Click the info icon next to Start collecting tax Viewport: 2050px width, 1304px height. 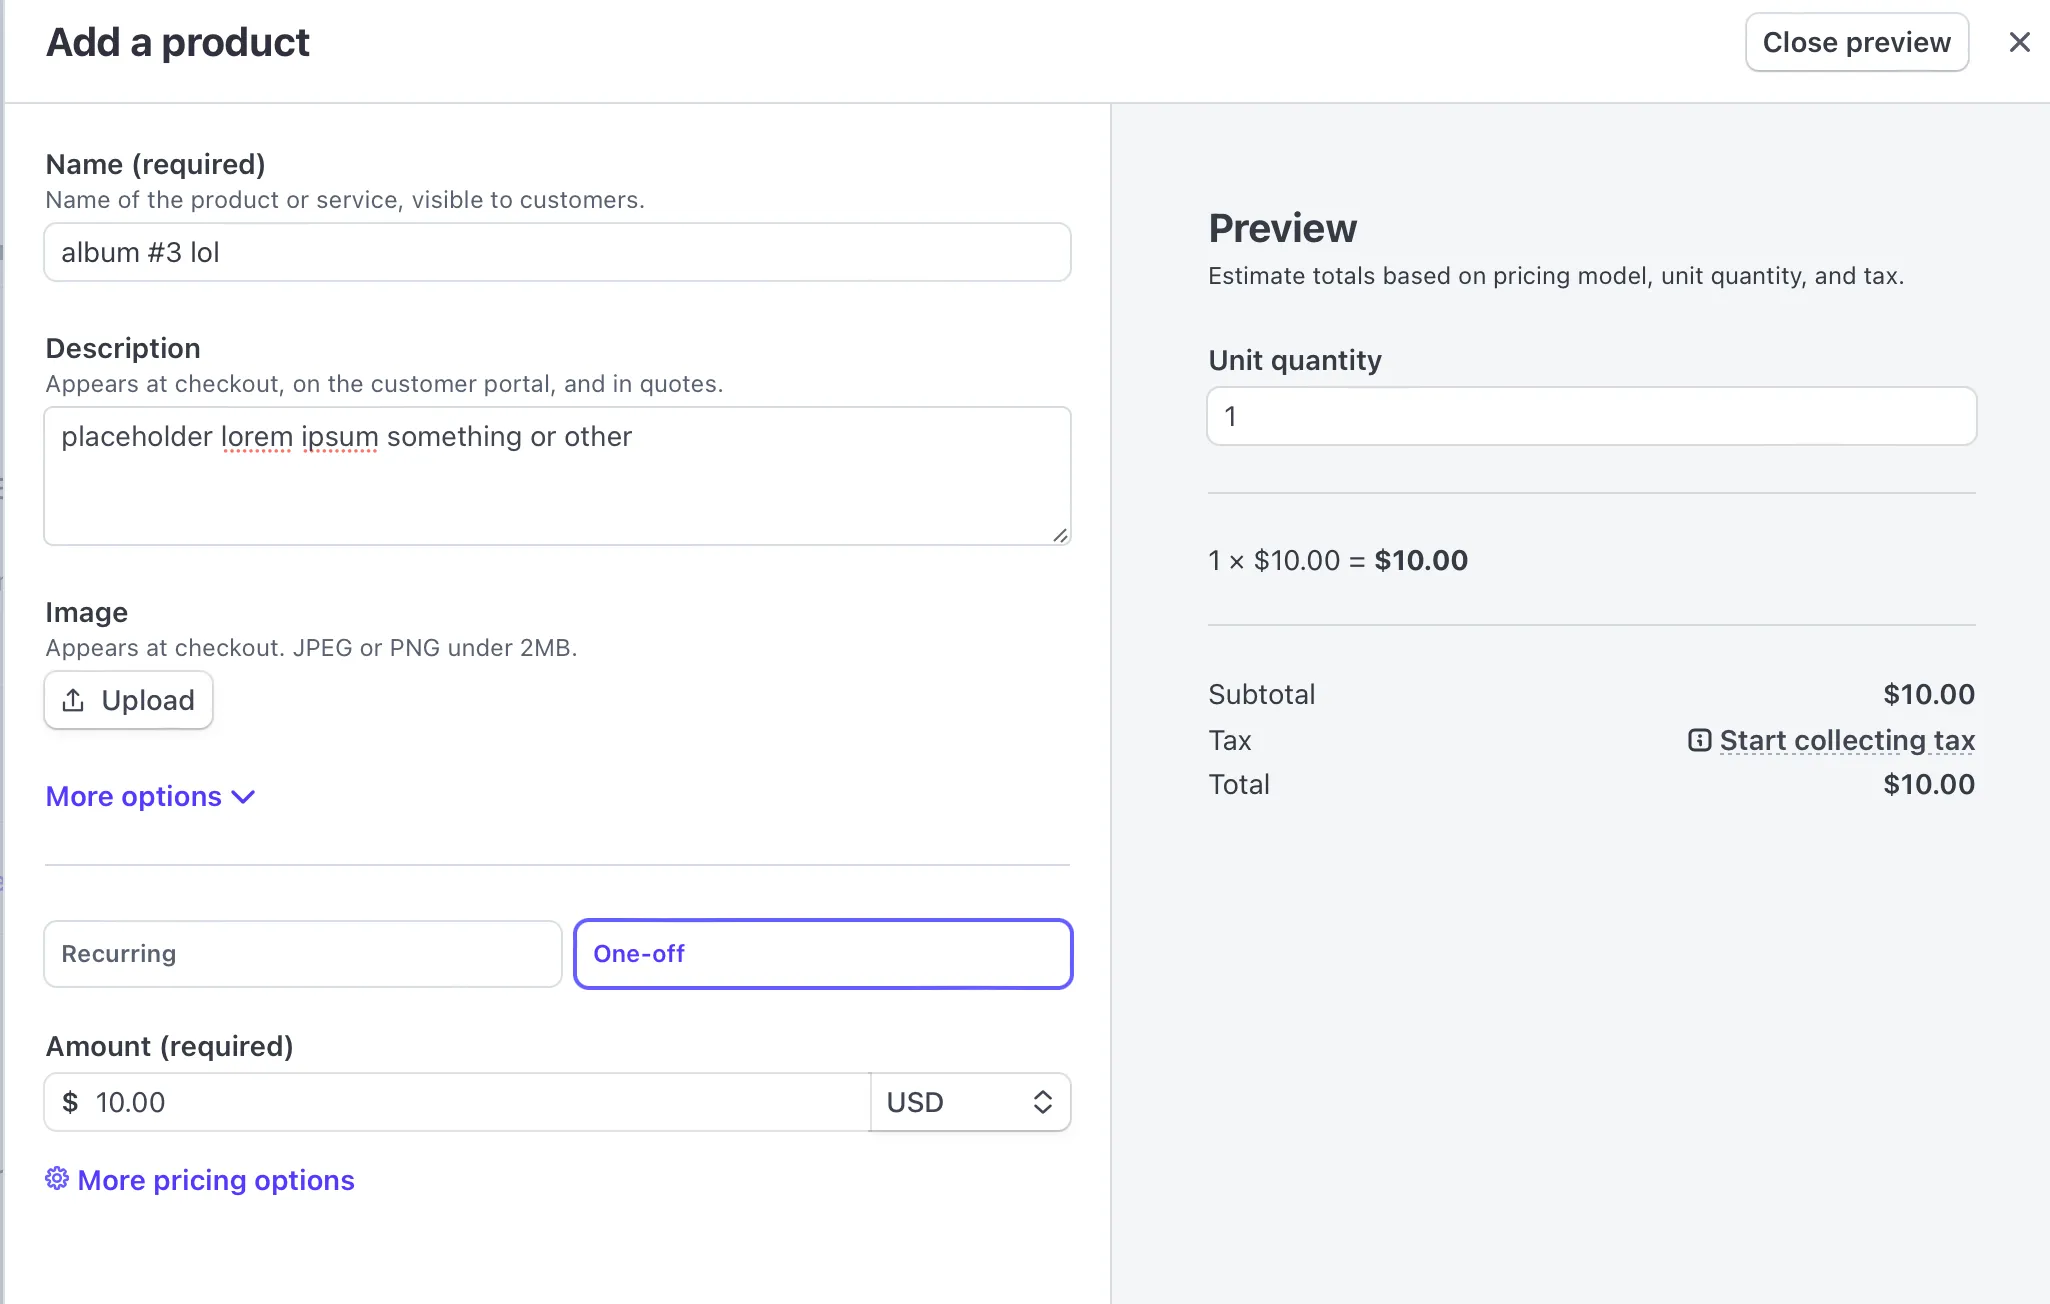click(x=1699, y=740)
